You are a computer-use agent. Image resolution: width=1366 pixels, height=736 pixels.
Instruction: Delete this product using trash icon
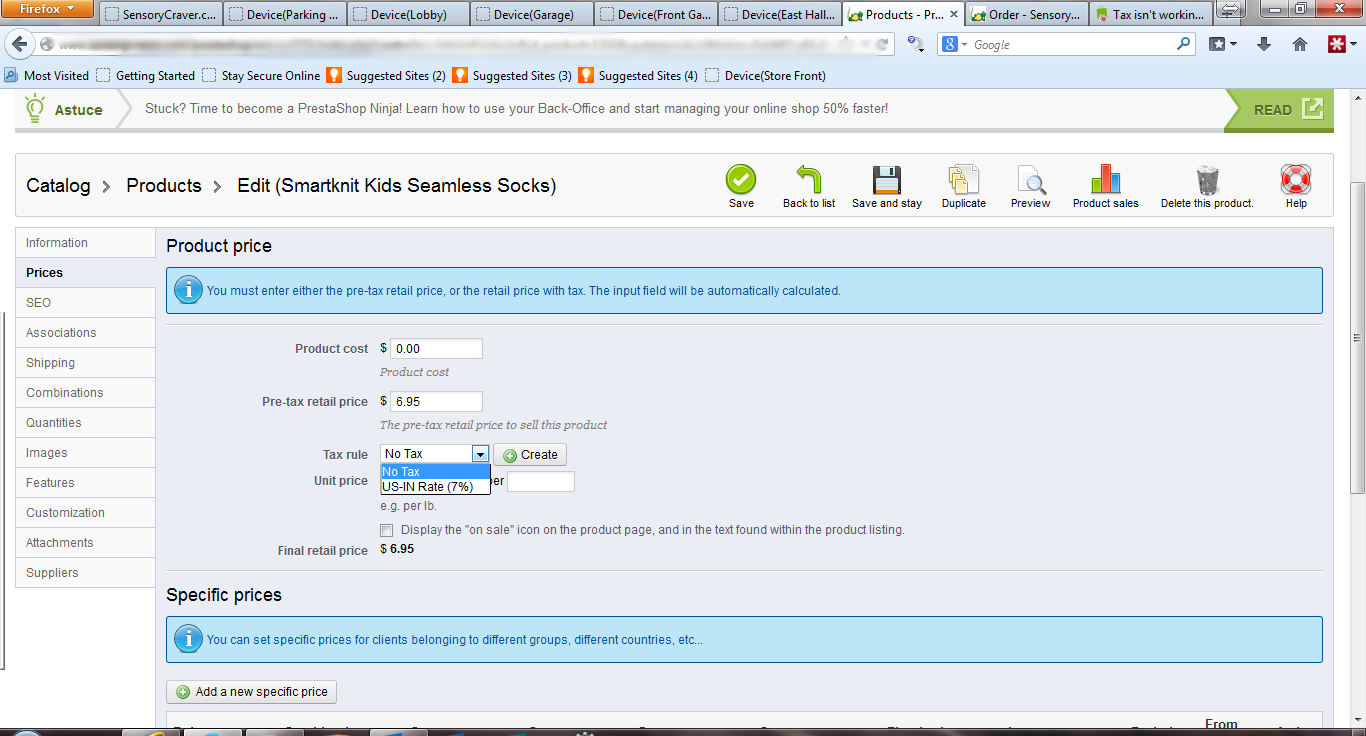click(1207, 179)
